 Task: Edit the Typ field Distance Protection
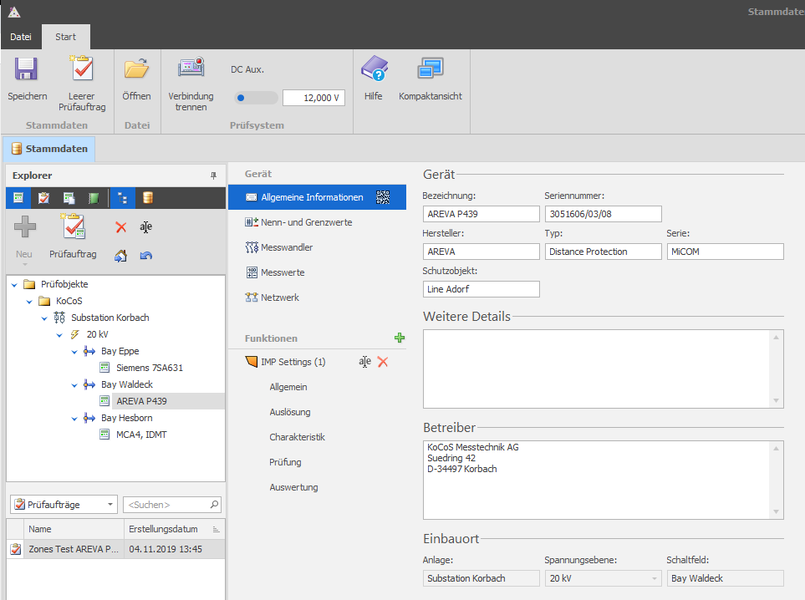[x=603, y=251]
